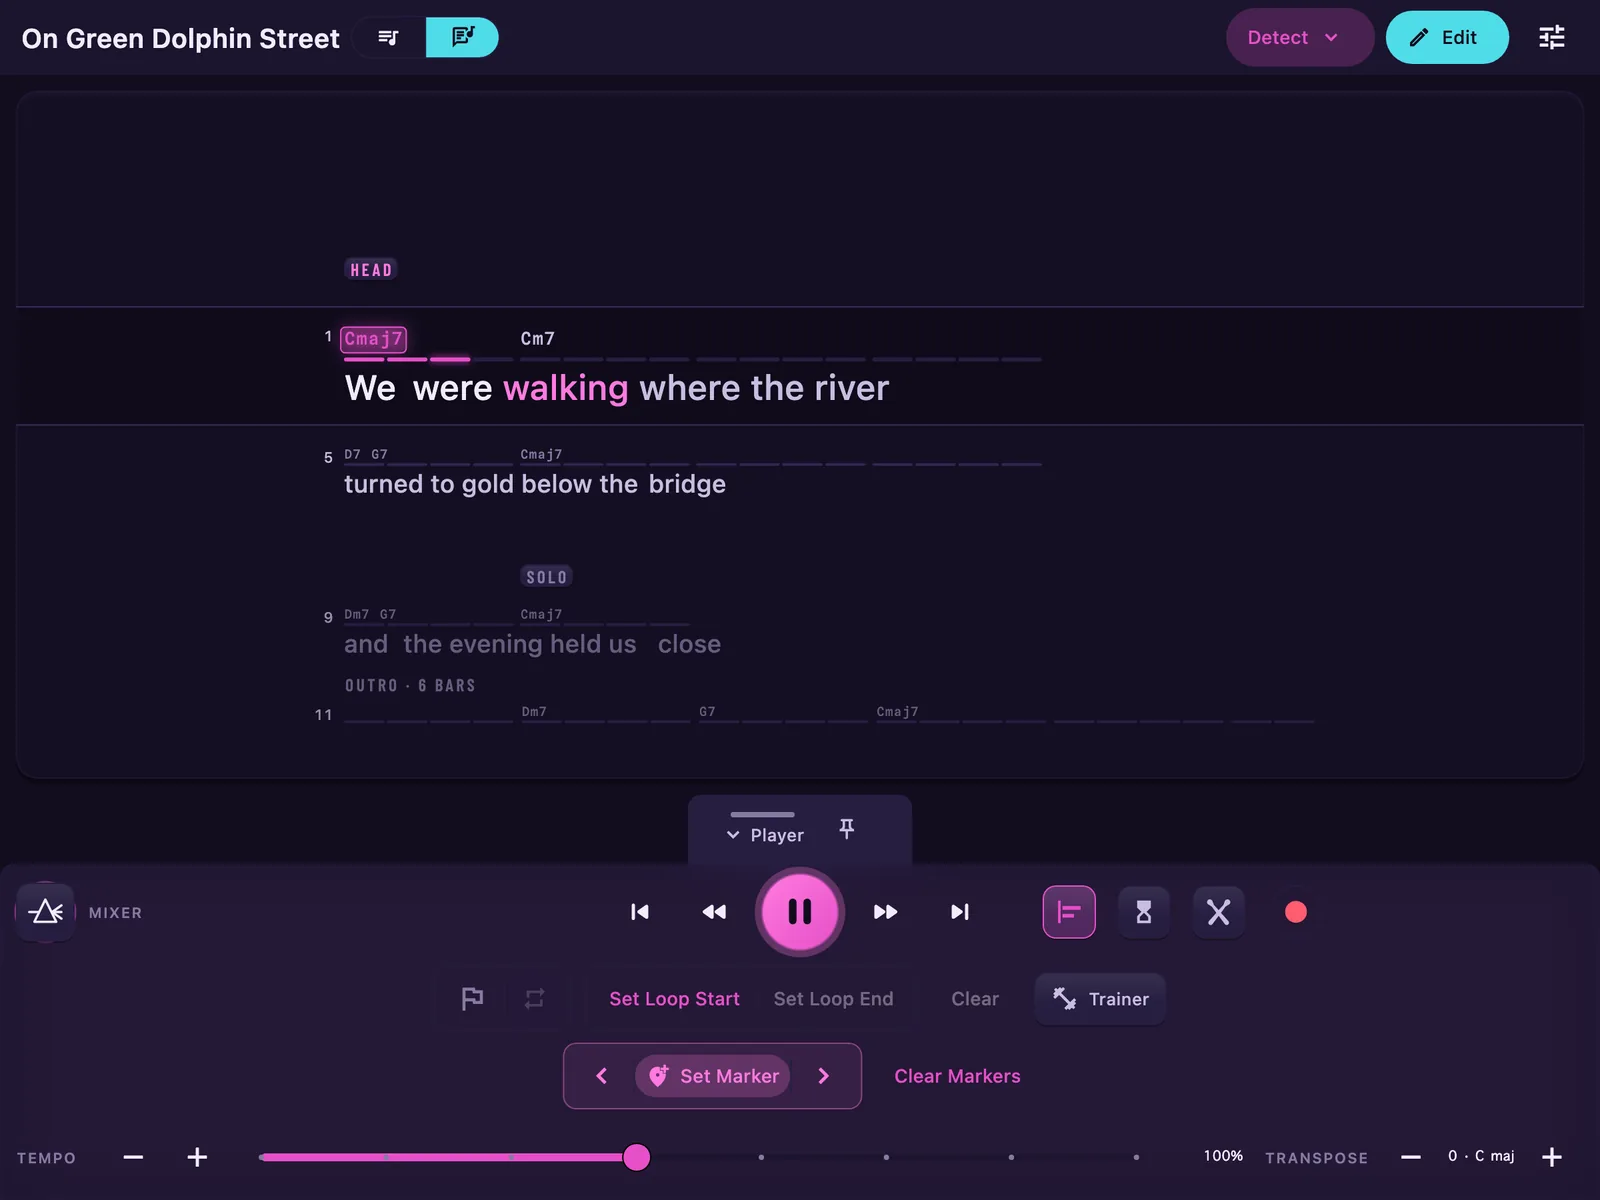Viewport: 1600px width, 1200px height.
Task: Click the lyric line 'turned to gold below the bridge'
Action: [x=535, y=484]
